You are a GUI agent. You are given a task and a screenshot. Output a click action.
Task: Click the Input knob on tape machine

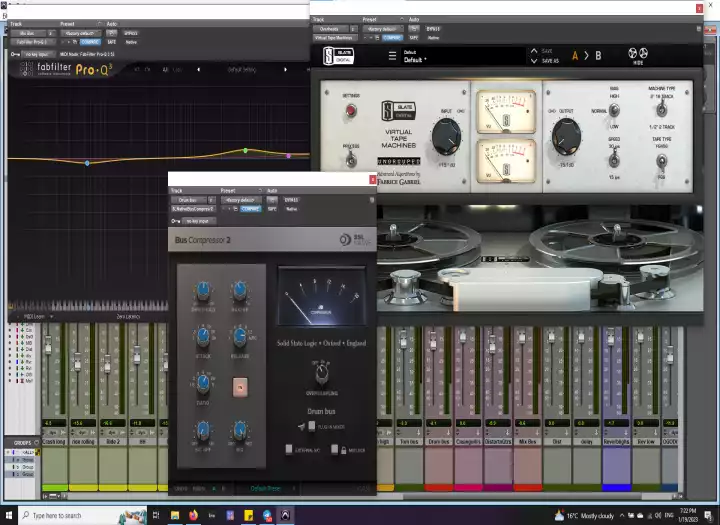click(x=446, y=136)
